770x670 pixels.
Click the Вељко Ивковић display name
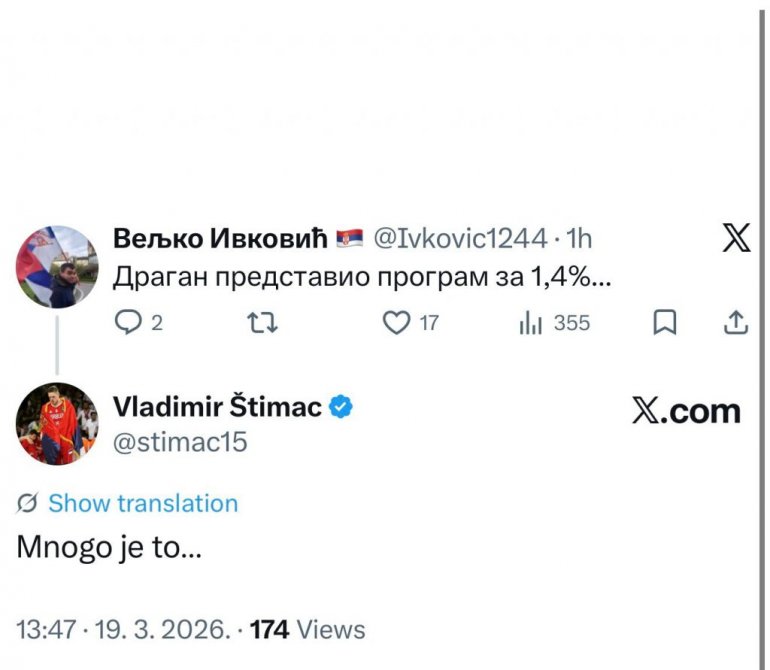(220, 239)
